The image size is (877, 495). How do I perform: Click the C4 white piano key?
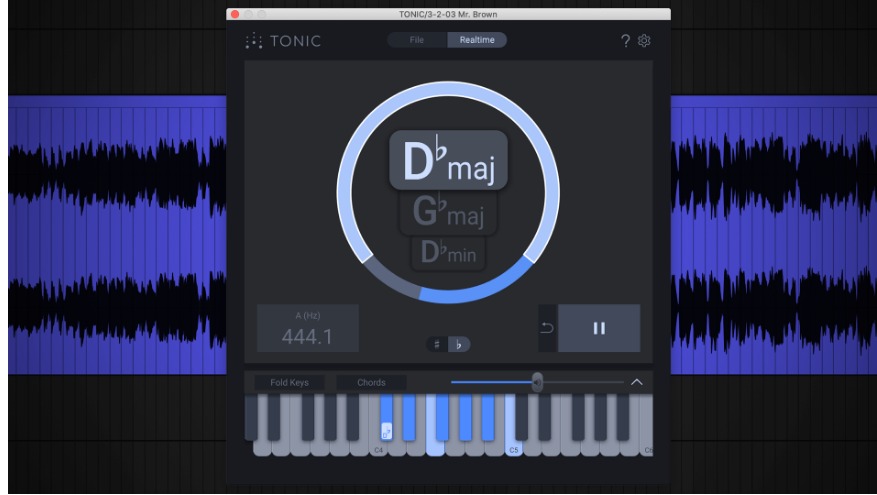(x=378, y=449)
